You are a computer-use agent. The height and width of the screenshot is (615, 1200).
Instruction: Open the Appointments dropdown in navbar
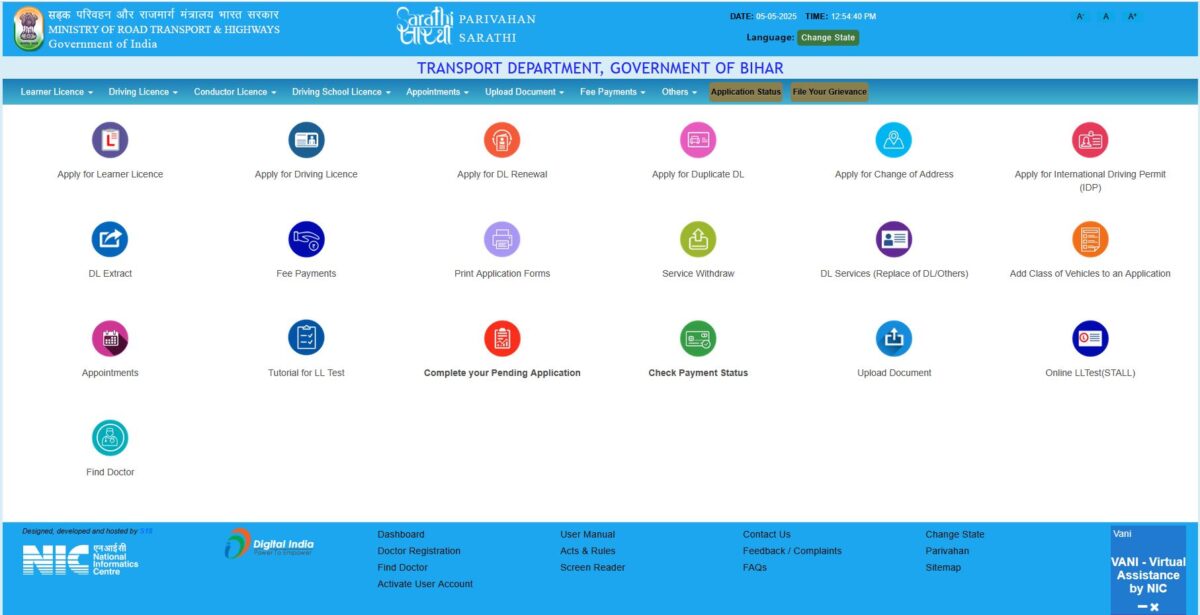(x=437, y=92)
